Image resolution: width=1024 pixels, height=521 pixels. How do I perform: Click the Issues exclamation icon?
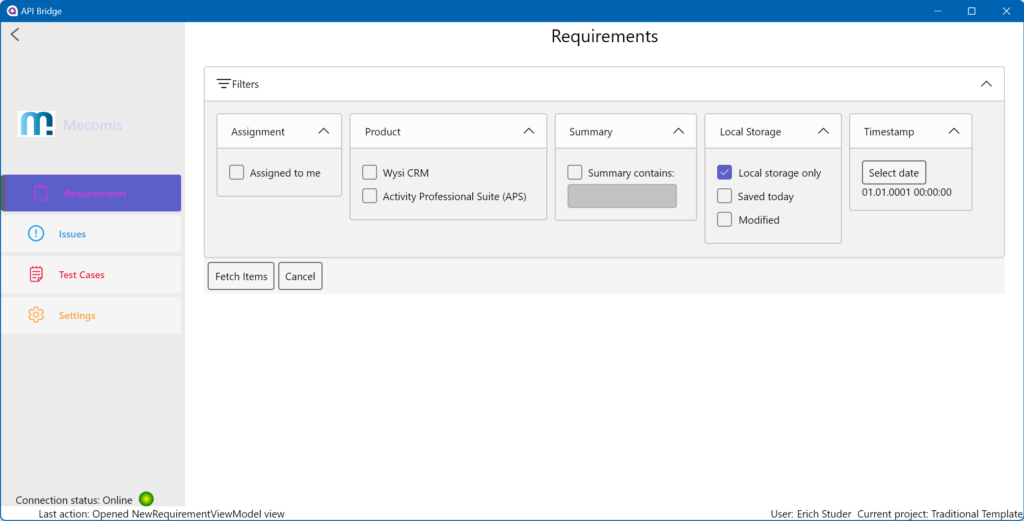pyautogui.click(x=36, y=234)
